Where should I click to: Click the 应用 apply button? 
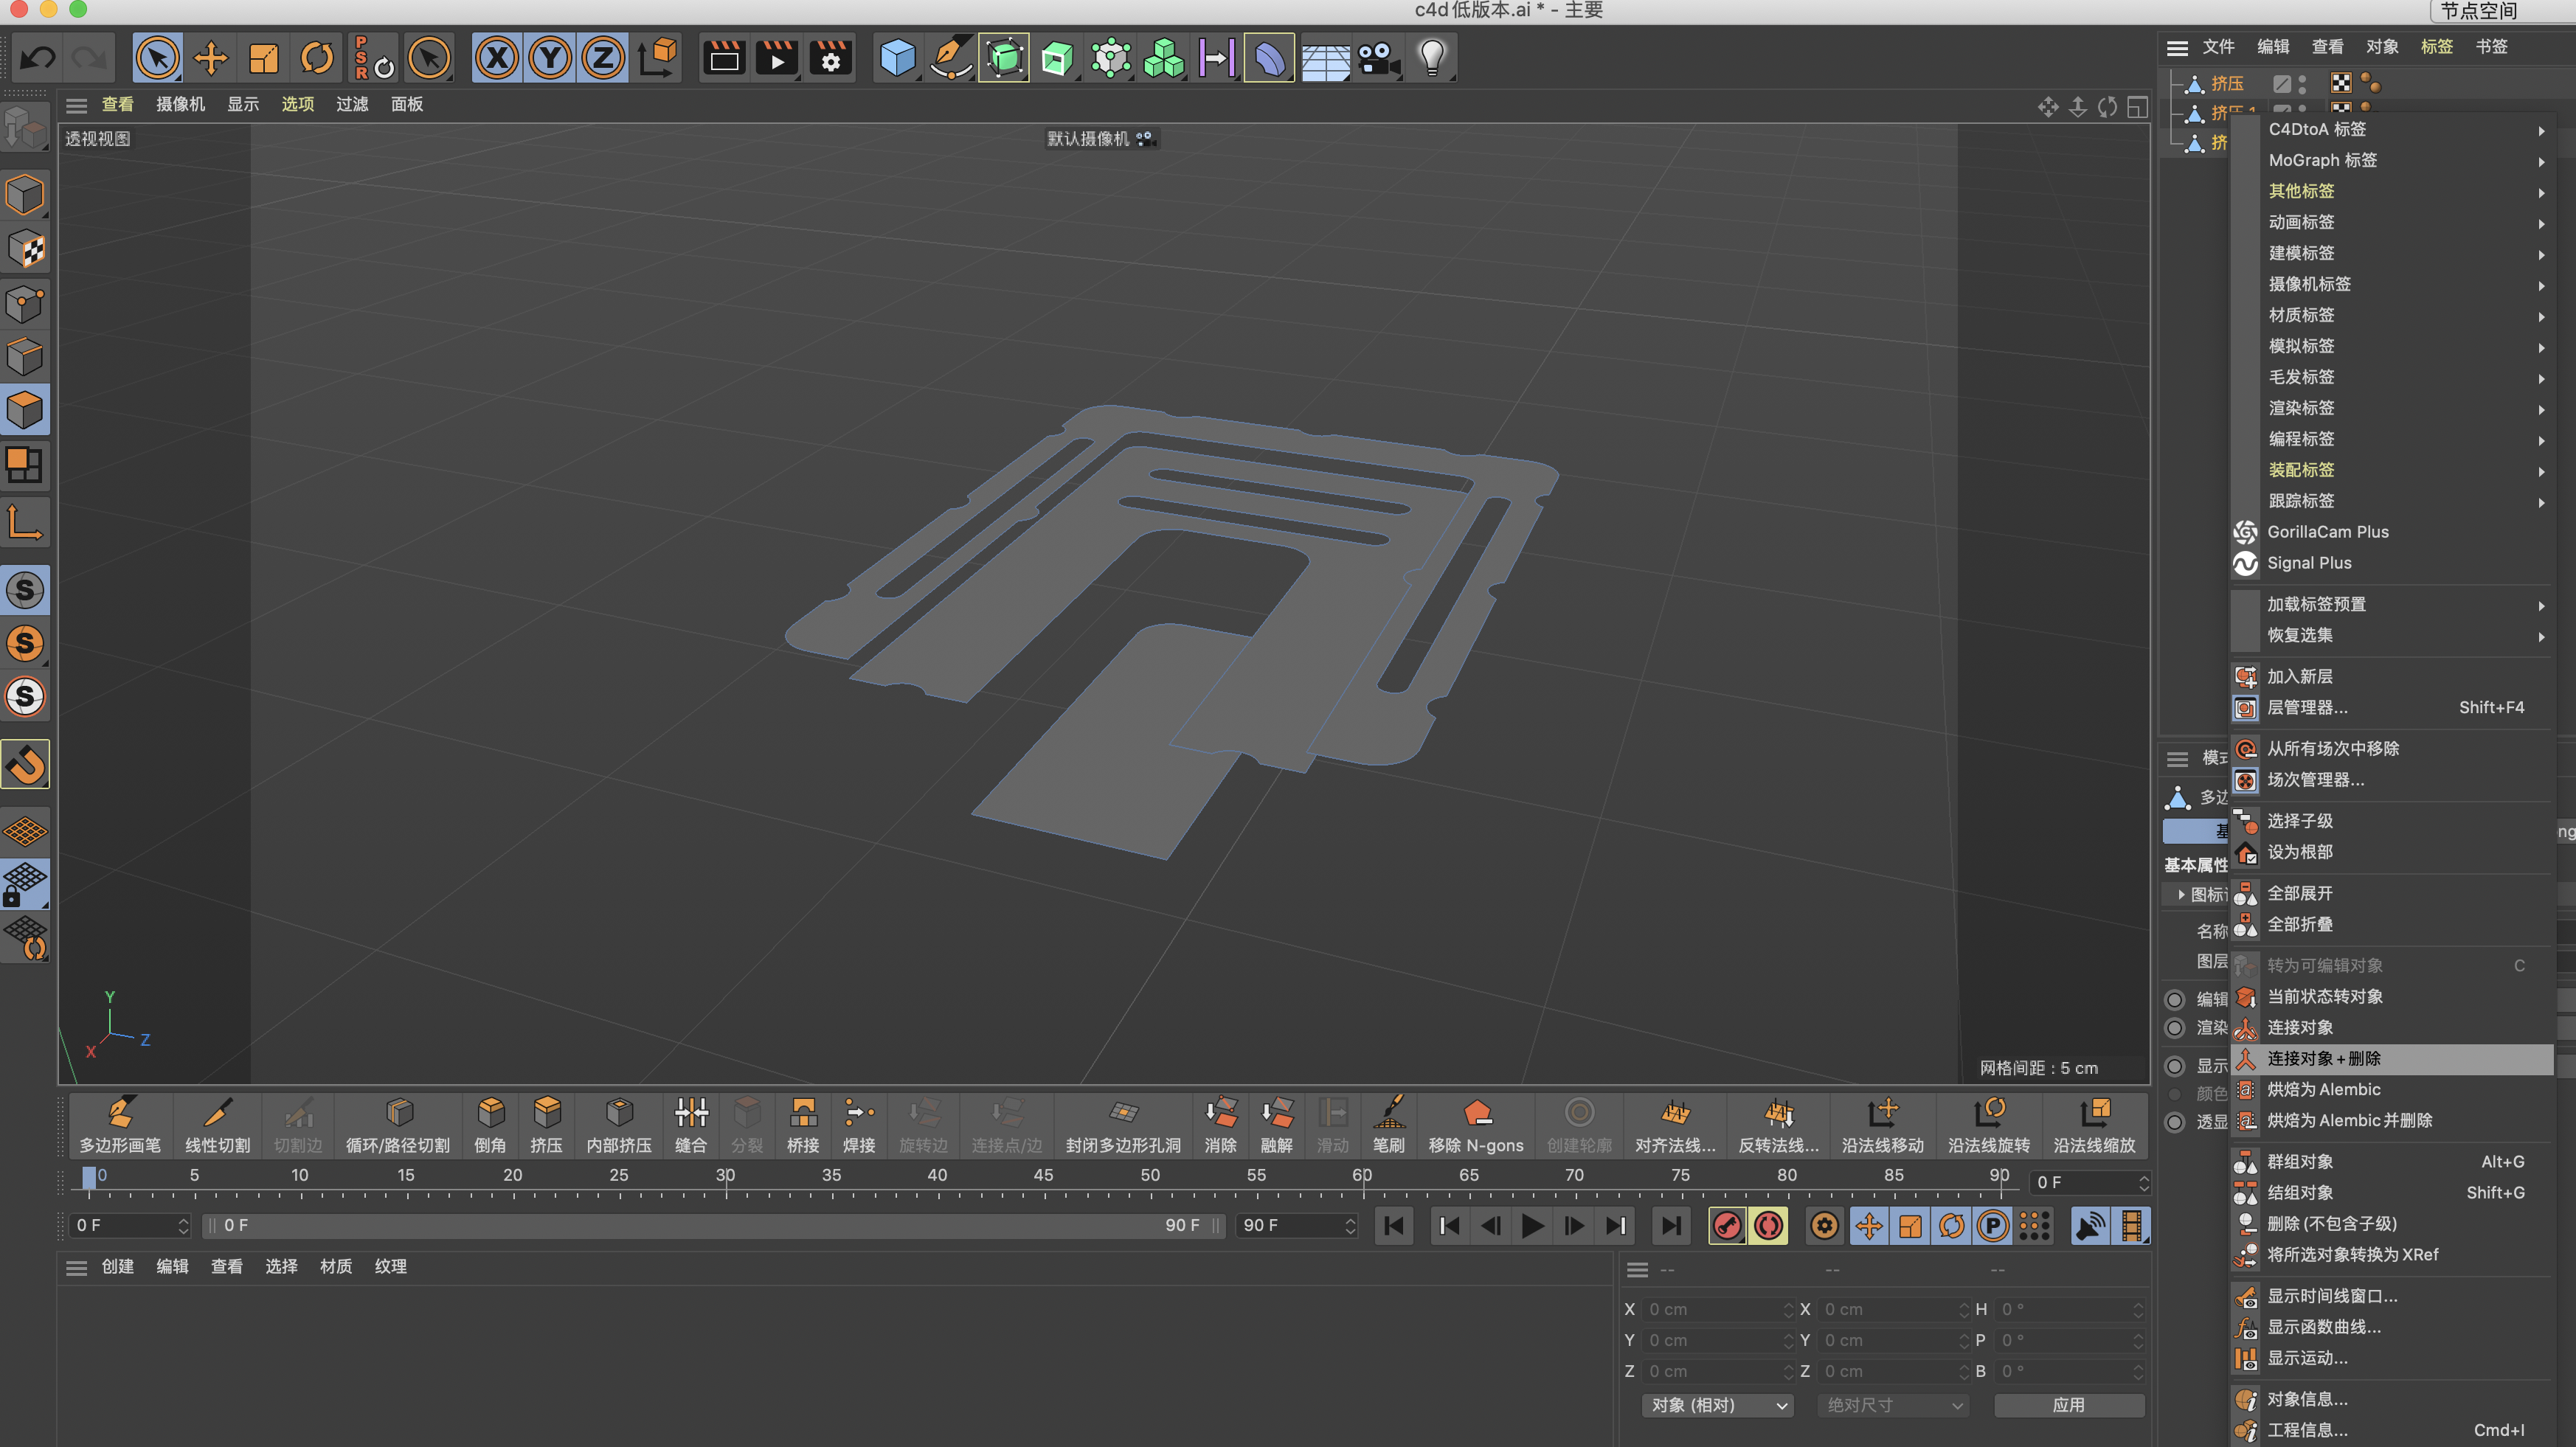[2068, 1405]
